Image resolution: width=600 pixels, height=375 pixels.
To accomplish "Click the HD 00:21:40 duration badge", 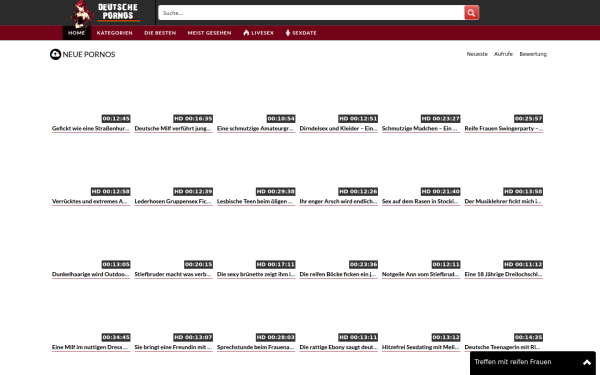I will [x=440, y=191].
